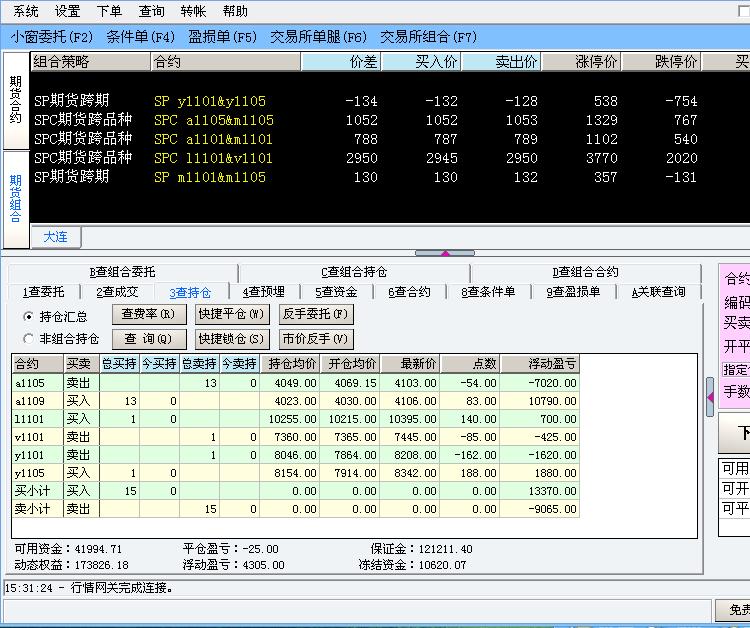Open the 设置 menu
Screen dimensions: 750x628
click(67, 11)
